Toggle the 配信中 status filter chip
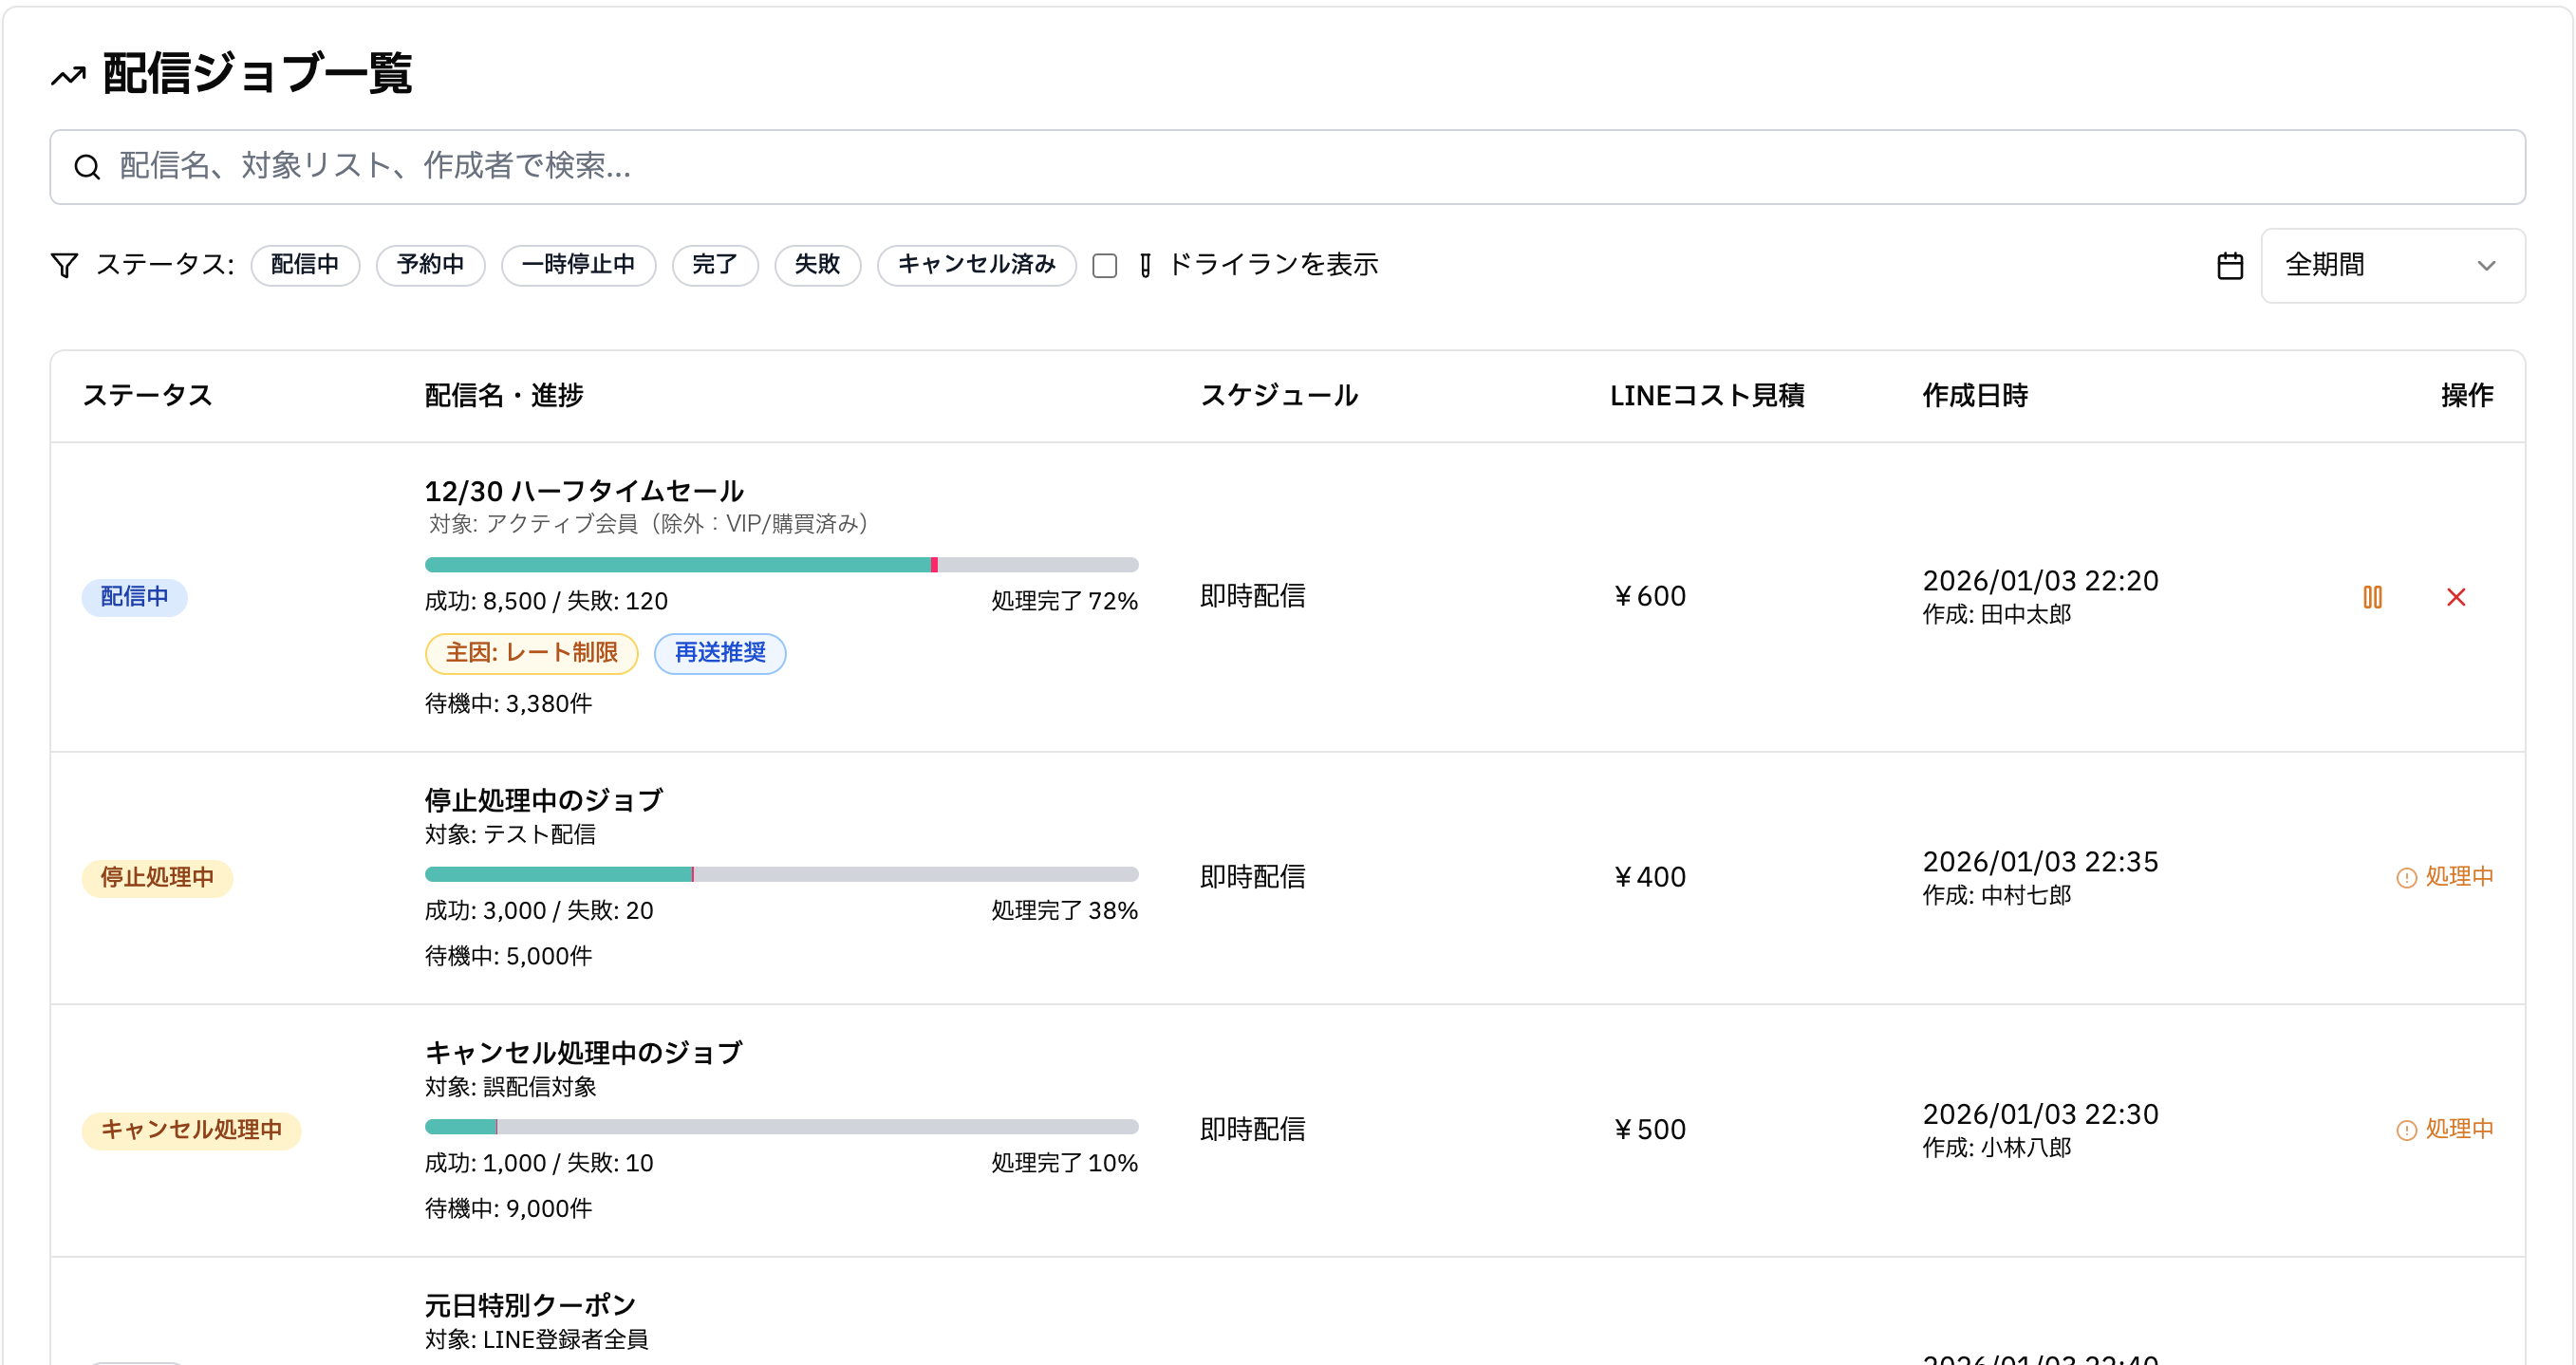 (305, 265)
